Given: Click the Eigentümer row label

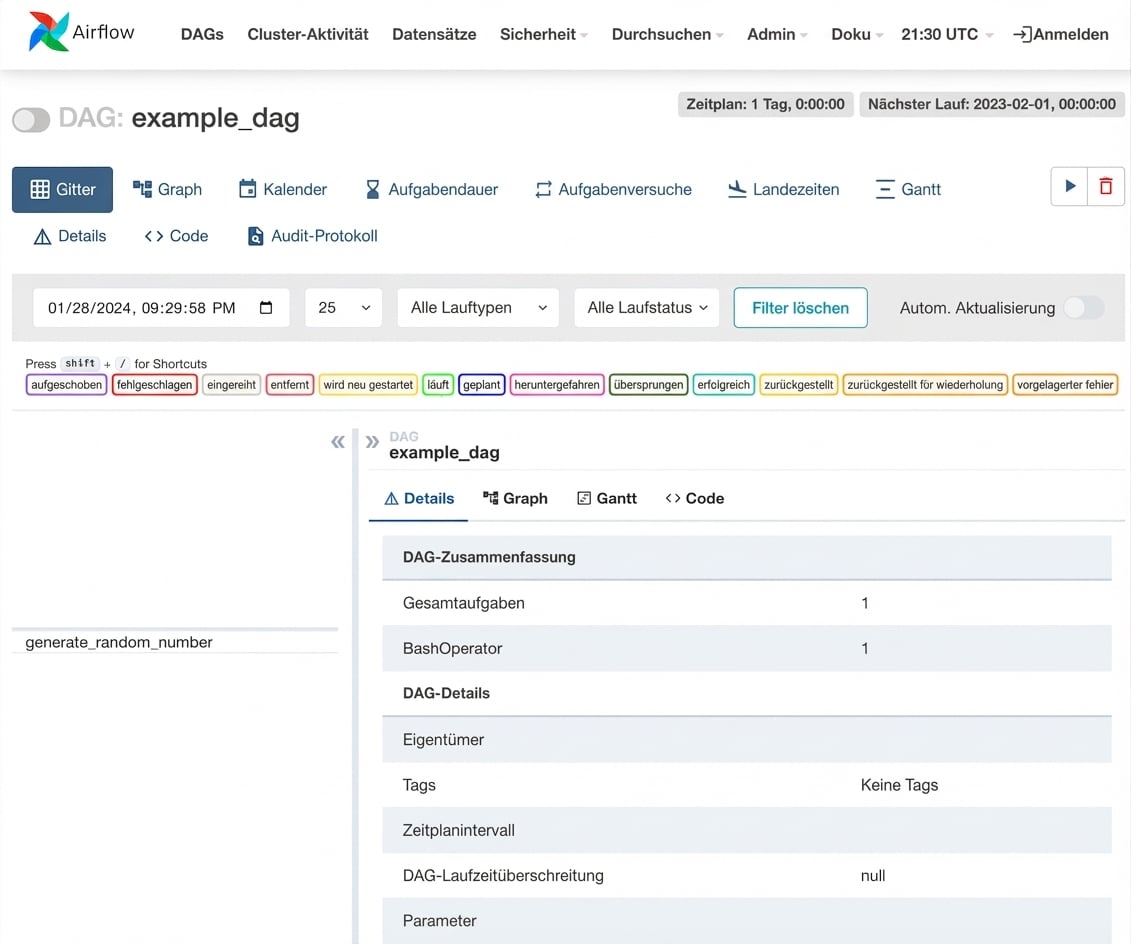Looking at the screenshot, I should point(443,739).
